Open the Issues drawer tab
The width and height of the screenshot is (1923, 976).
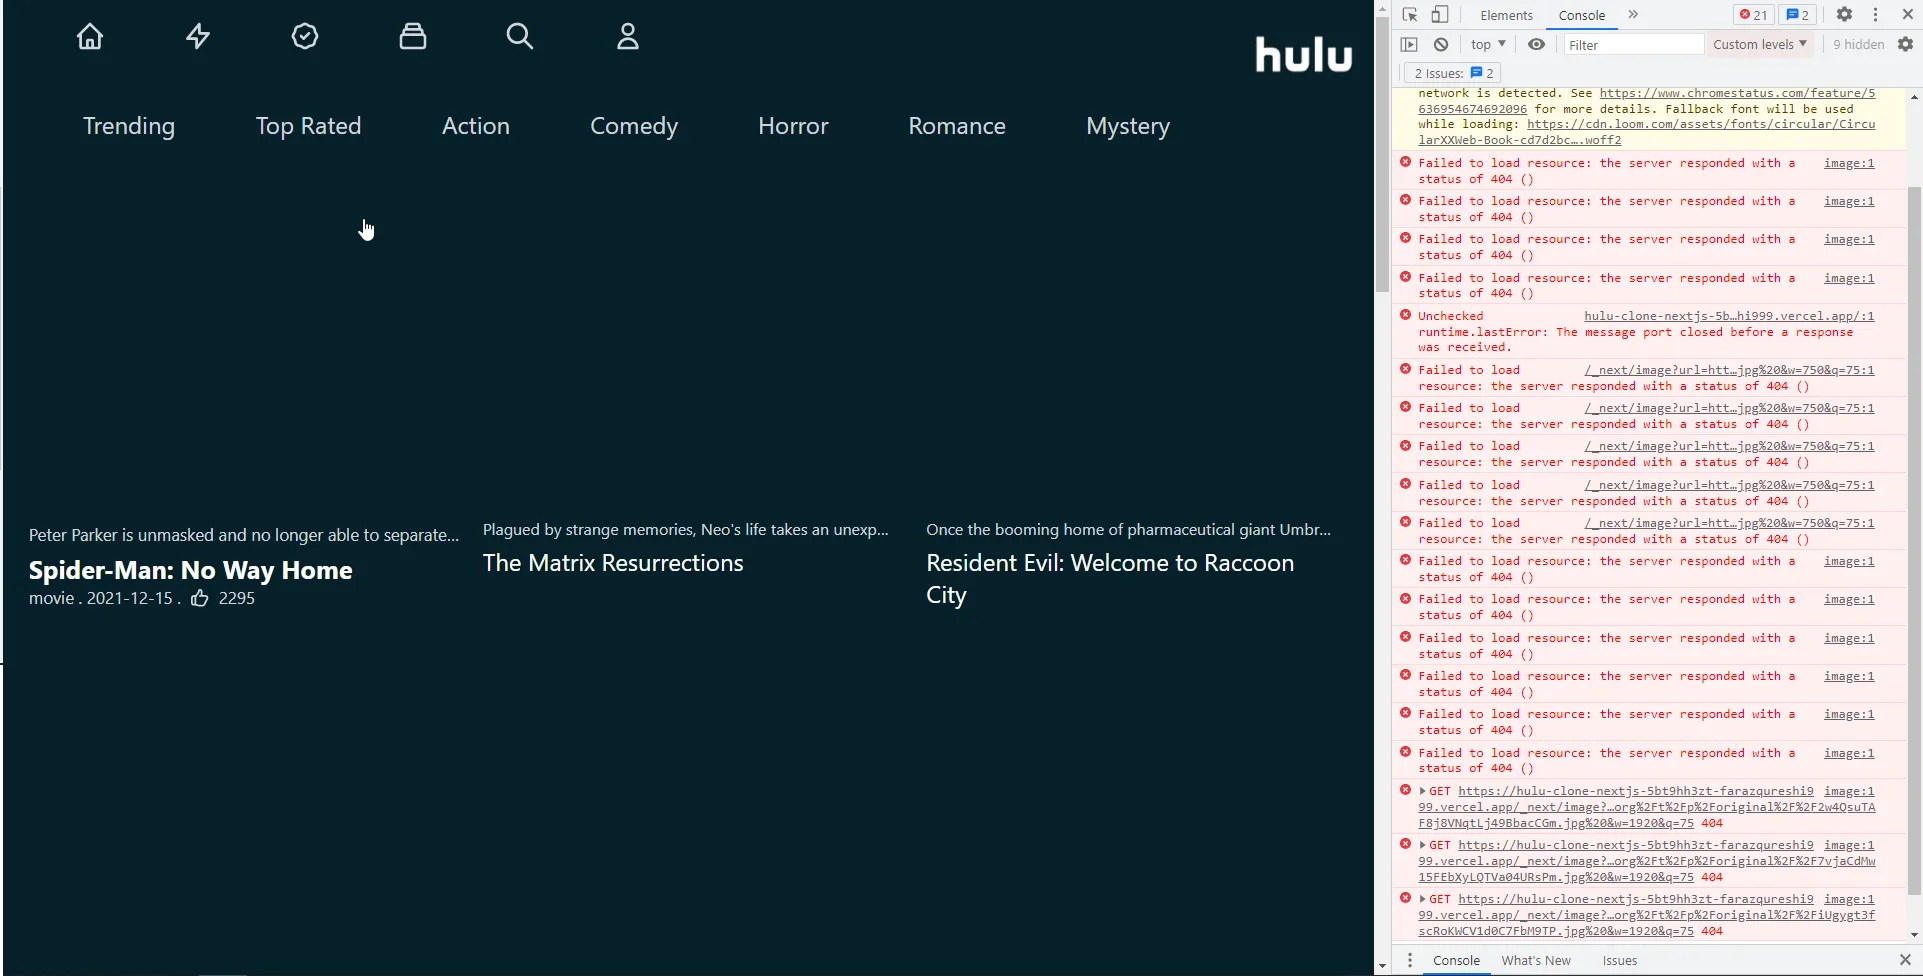tap(1620, 960)
